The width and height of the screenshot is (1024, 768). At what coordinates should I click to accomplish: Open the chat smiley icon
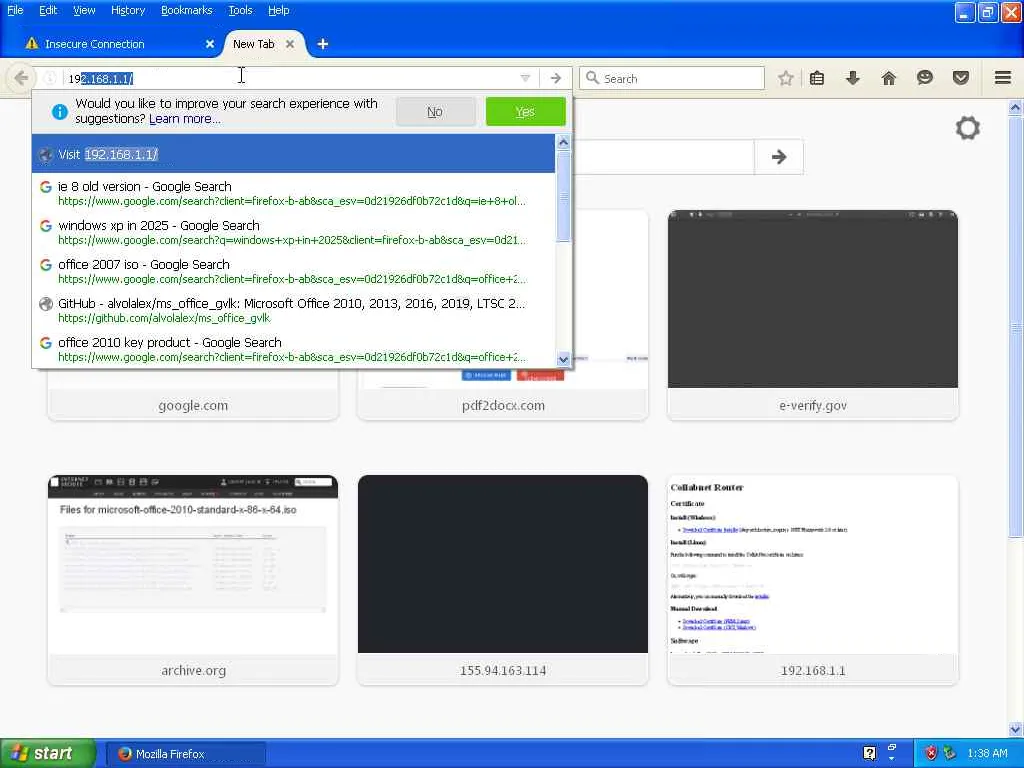tap(925, 78)
